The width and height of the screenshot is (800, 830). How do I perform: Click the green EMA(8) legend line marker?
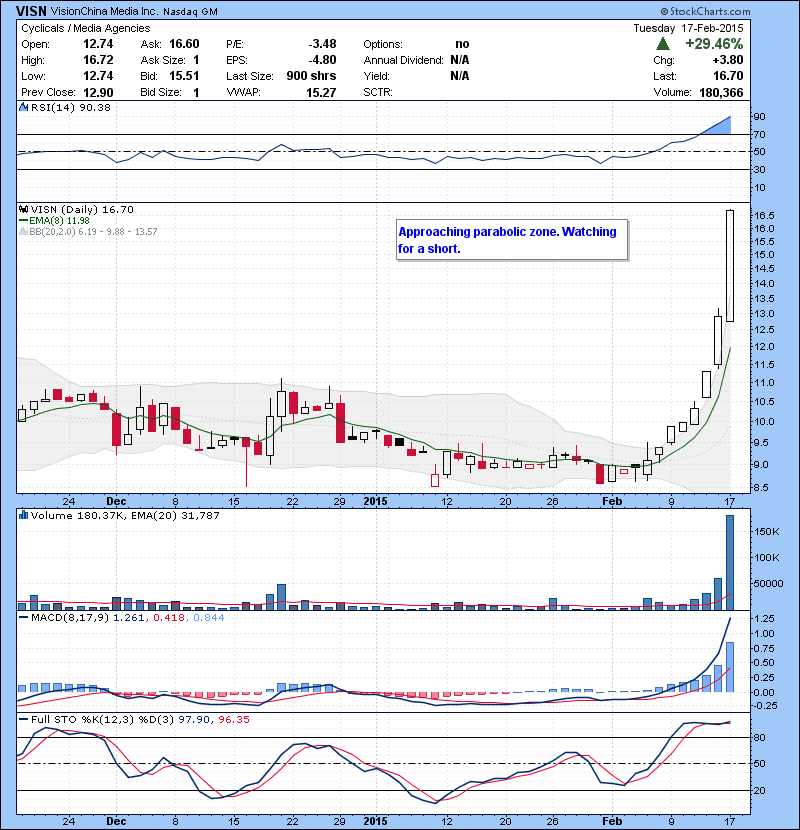(23, 221)
